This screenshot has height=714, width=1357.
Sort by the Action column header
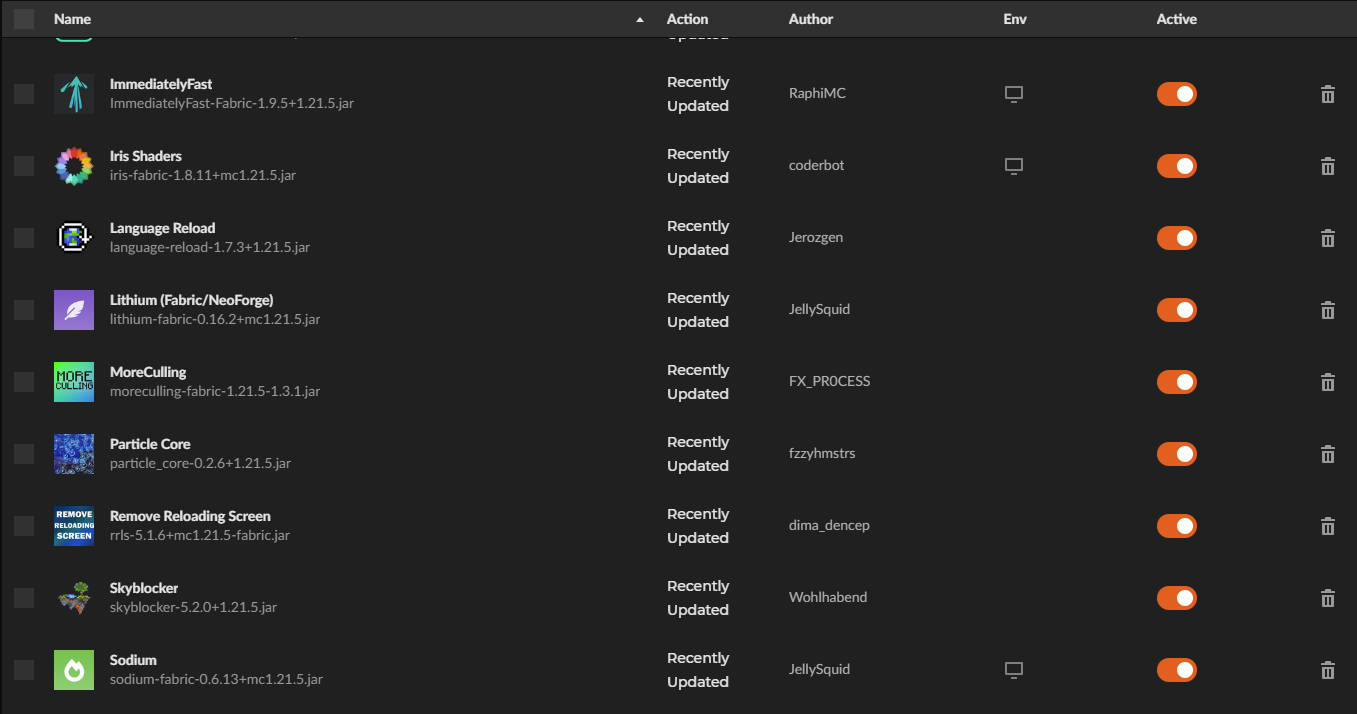[687, 19]
